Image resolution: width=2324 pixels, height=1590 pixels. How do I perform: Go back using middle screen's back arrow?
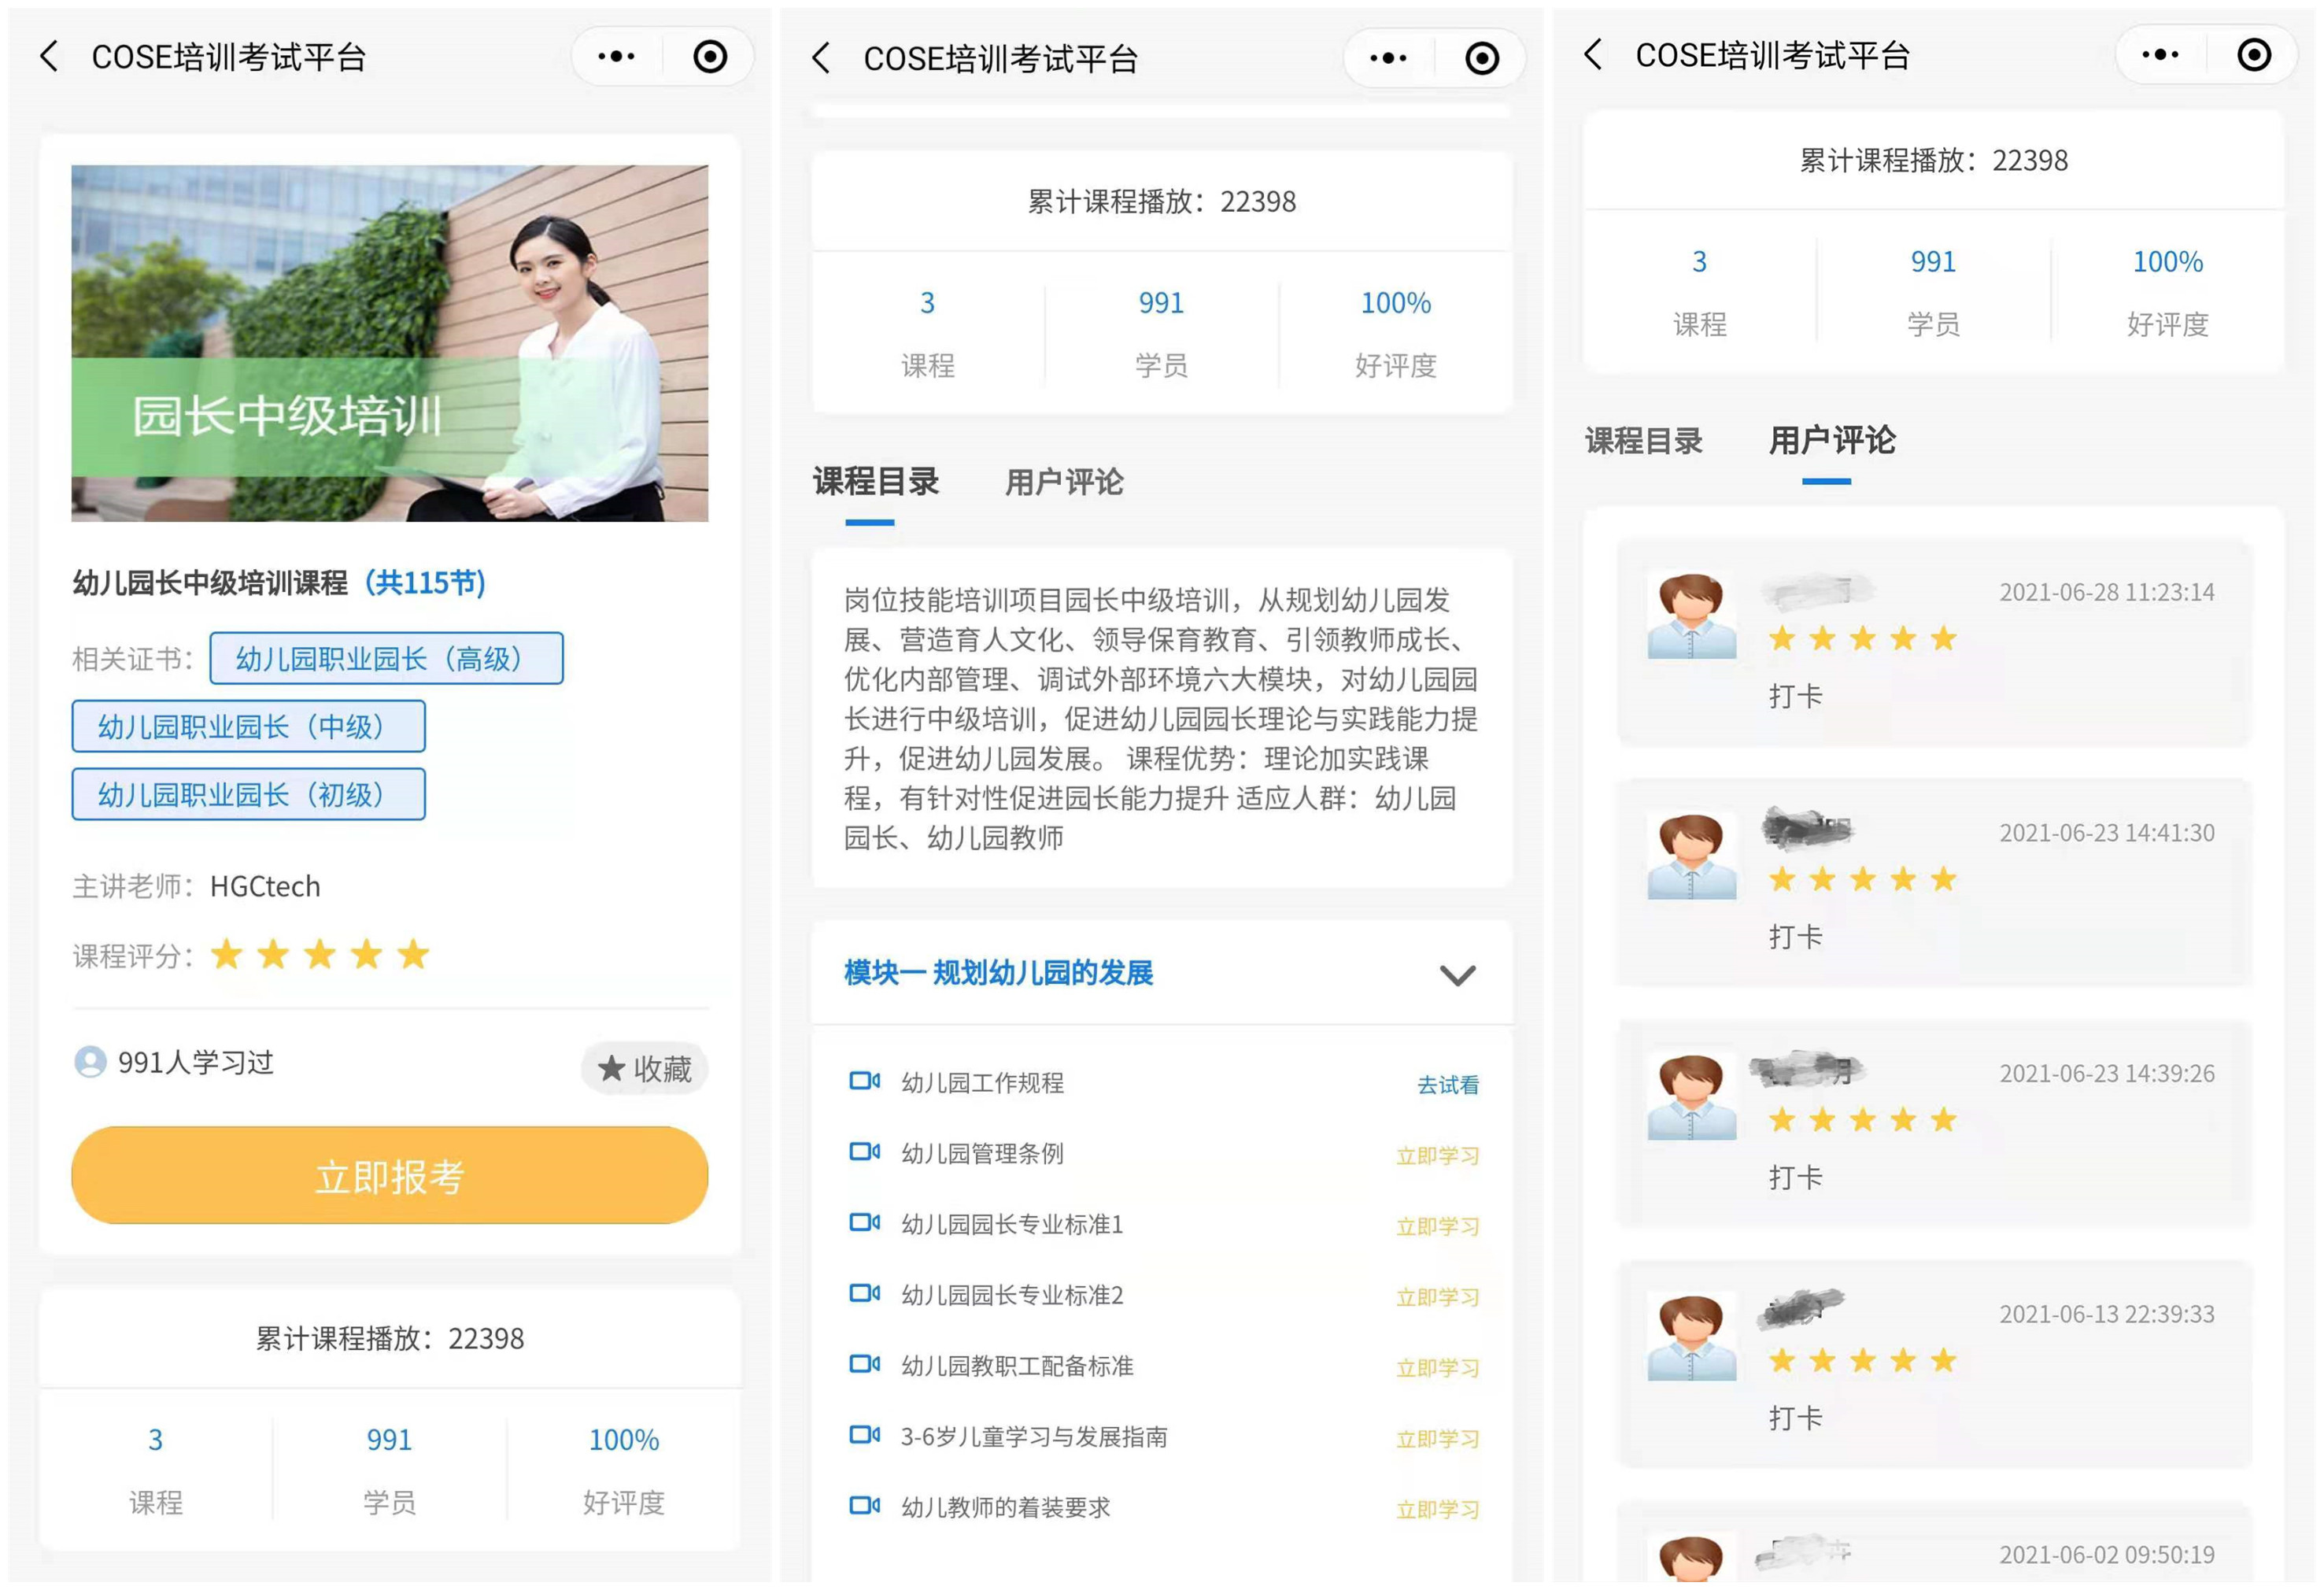pyautogui.click(x=821, y=58)
